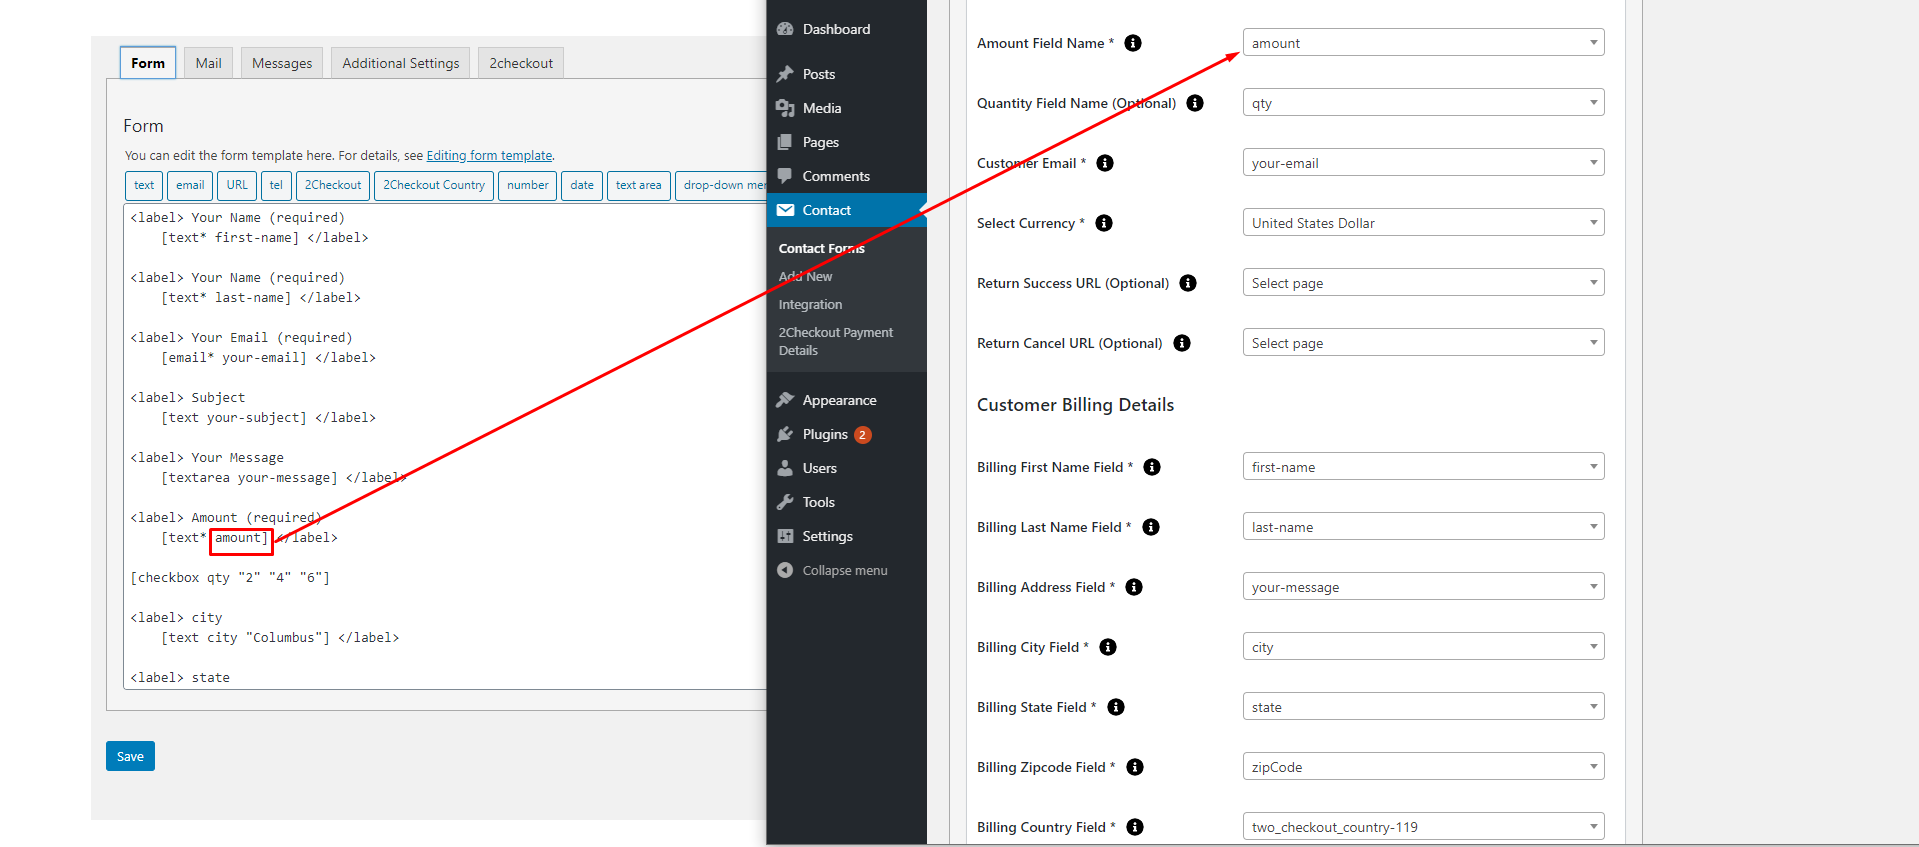Click the Dashboard icon in sidebar
This screenshot has width=1919, height=847.
785,29
